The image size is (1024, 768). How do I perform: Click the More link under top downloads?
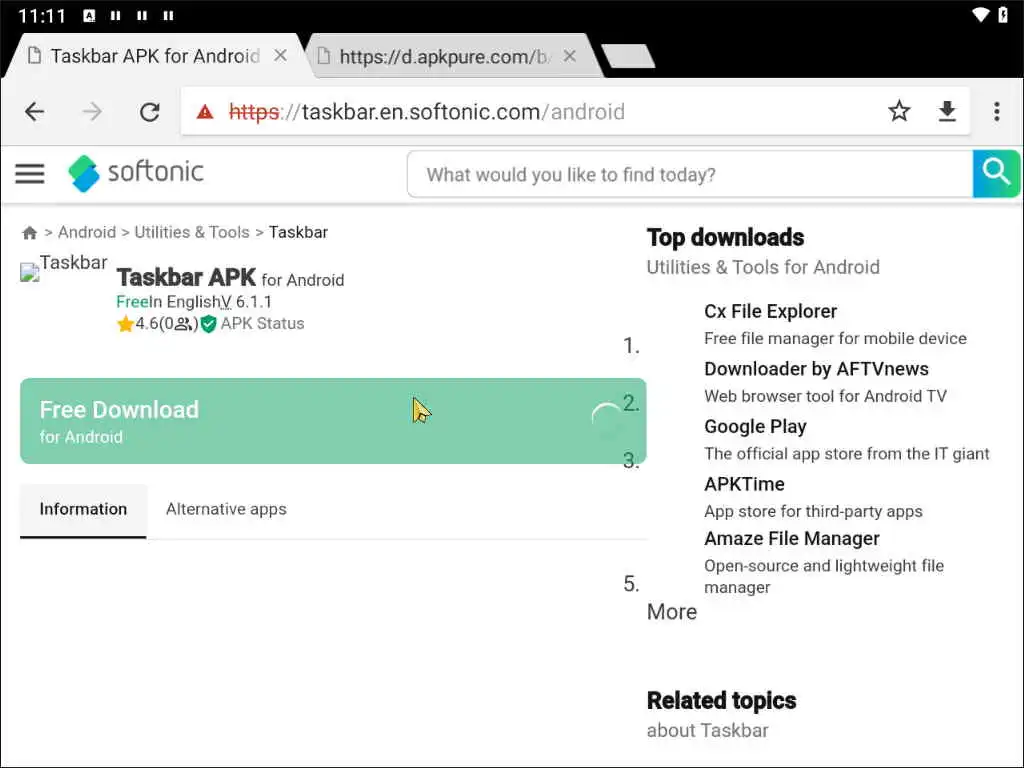point(672,612)
